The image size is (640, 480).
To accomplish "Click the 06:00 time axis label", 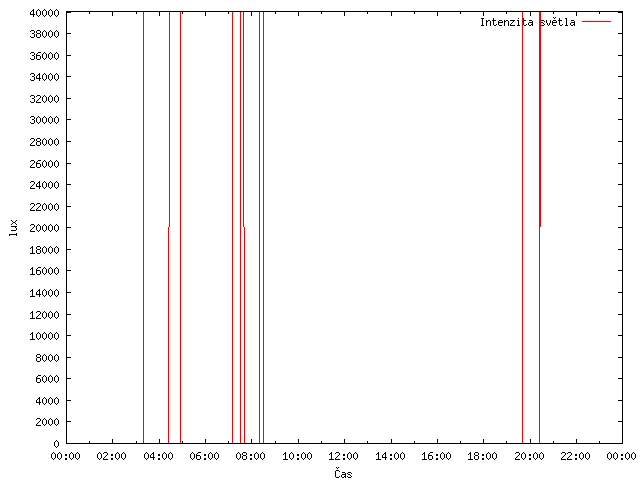I will pyautogui.click(x=204, y=456).
